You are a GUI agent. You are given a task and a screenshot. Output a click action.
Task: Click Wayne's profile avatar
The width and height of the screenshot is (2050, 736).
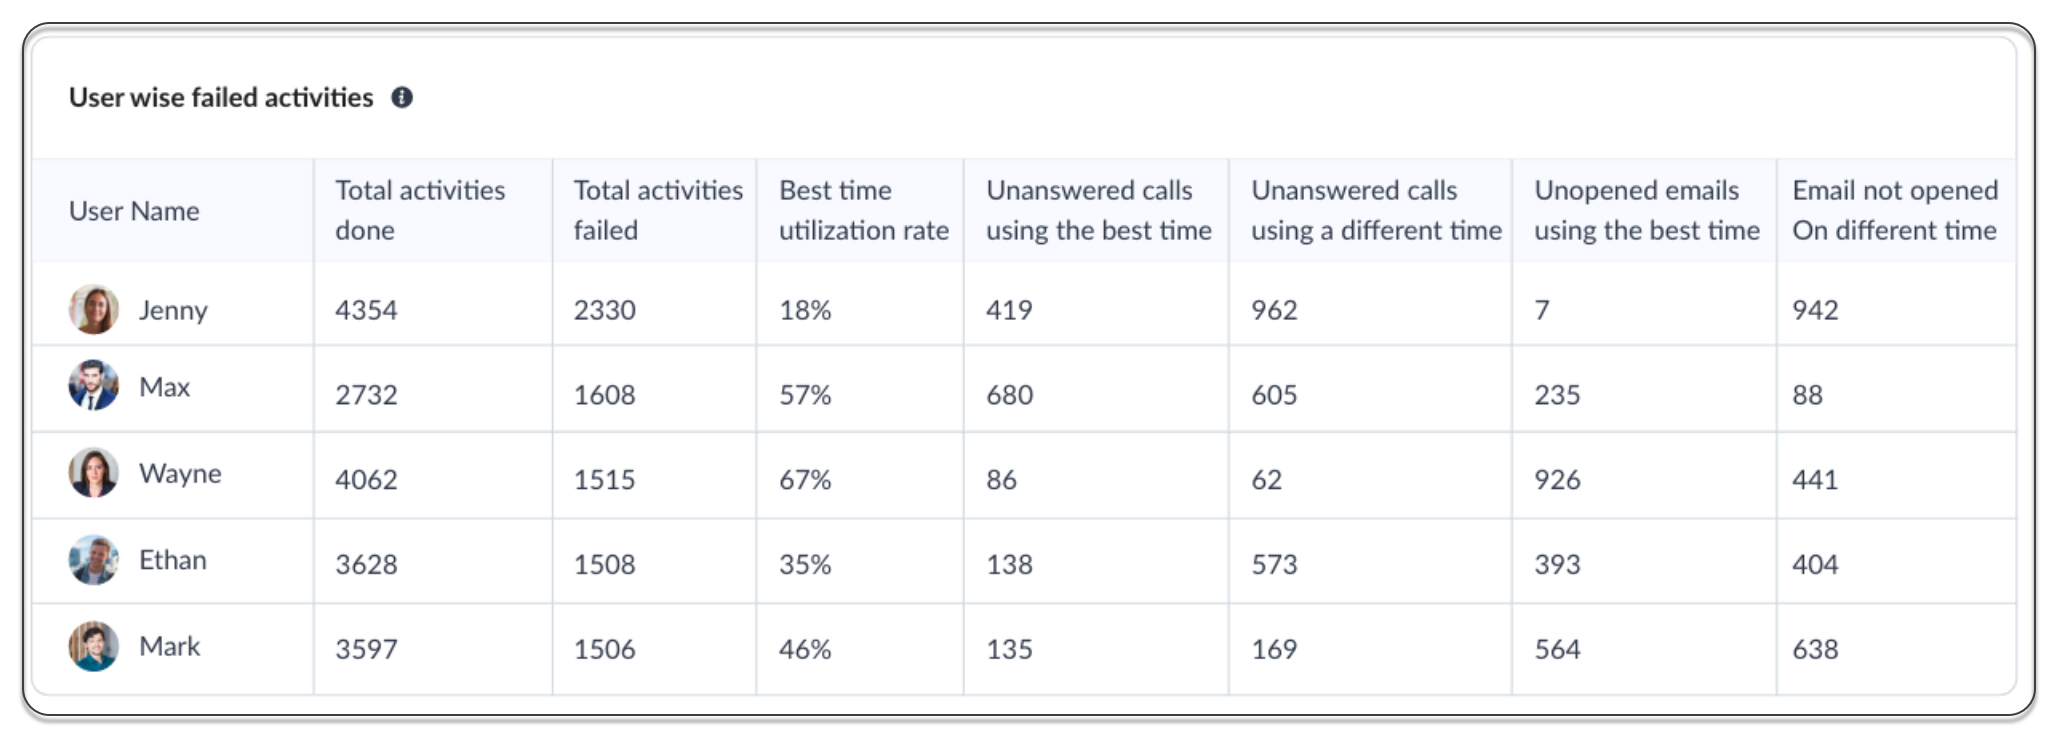(93, 473)
